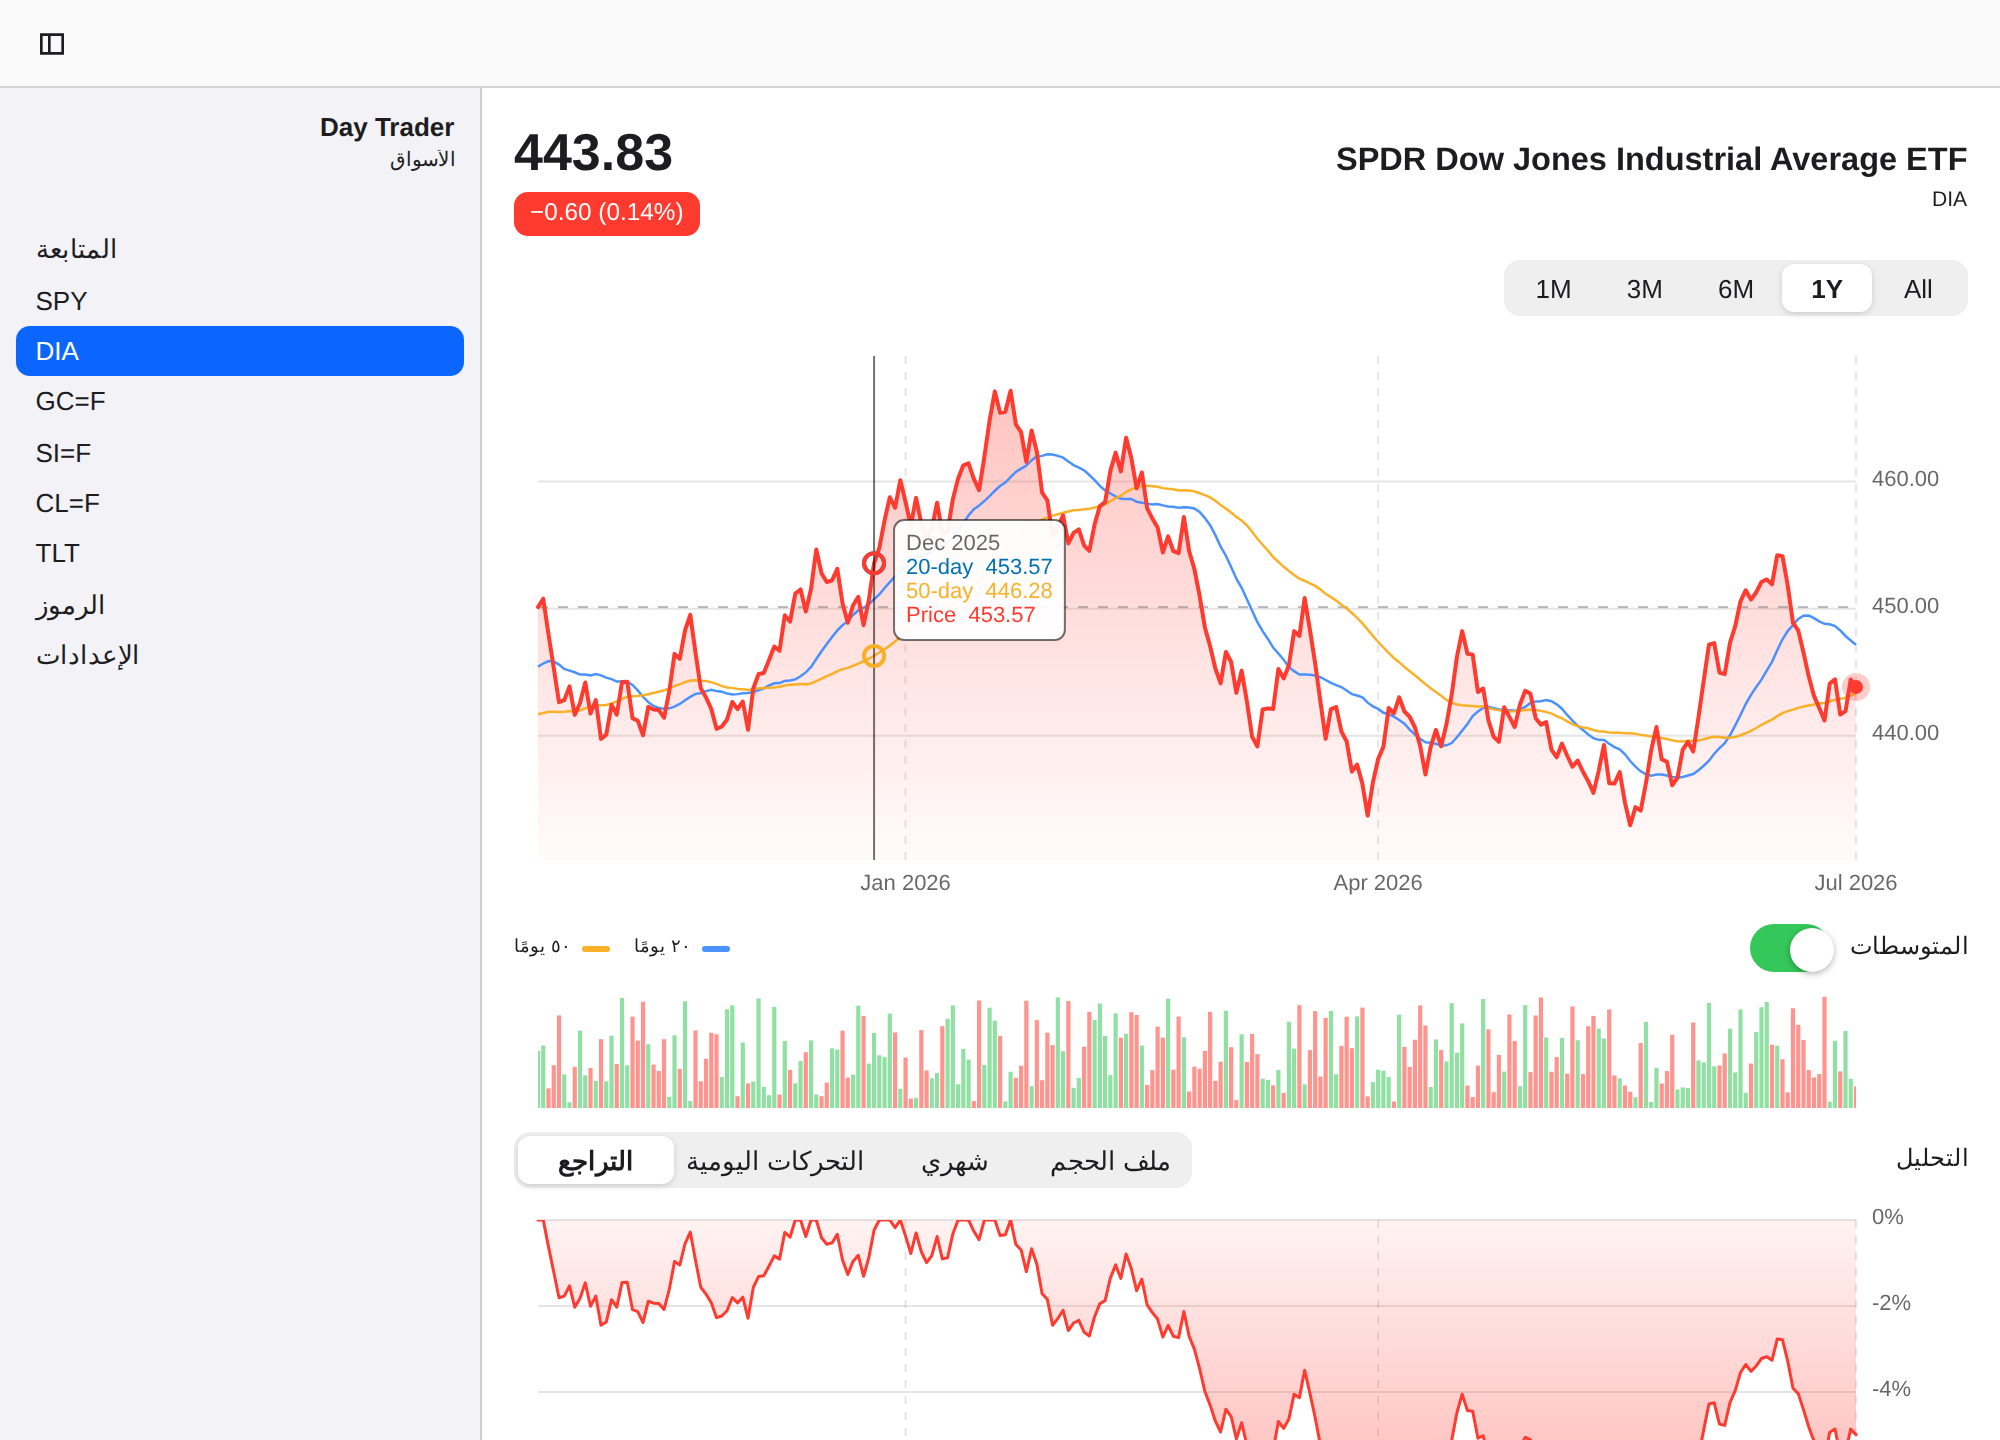Open the الإعدادات settings item

(240, 655)
